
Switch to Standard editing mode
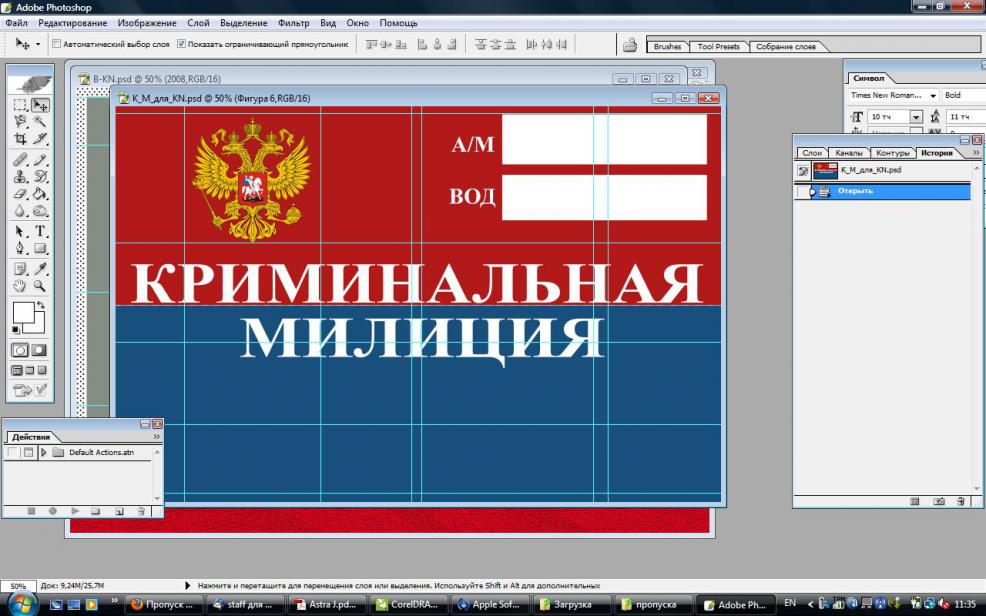pyautogui.click(x=20, y=350)
